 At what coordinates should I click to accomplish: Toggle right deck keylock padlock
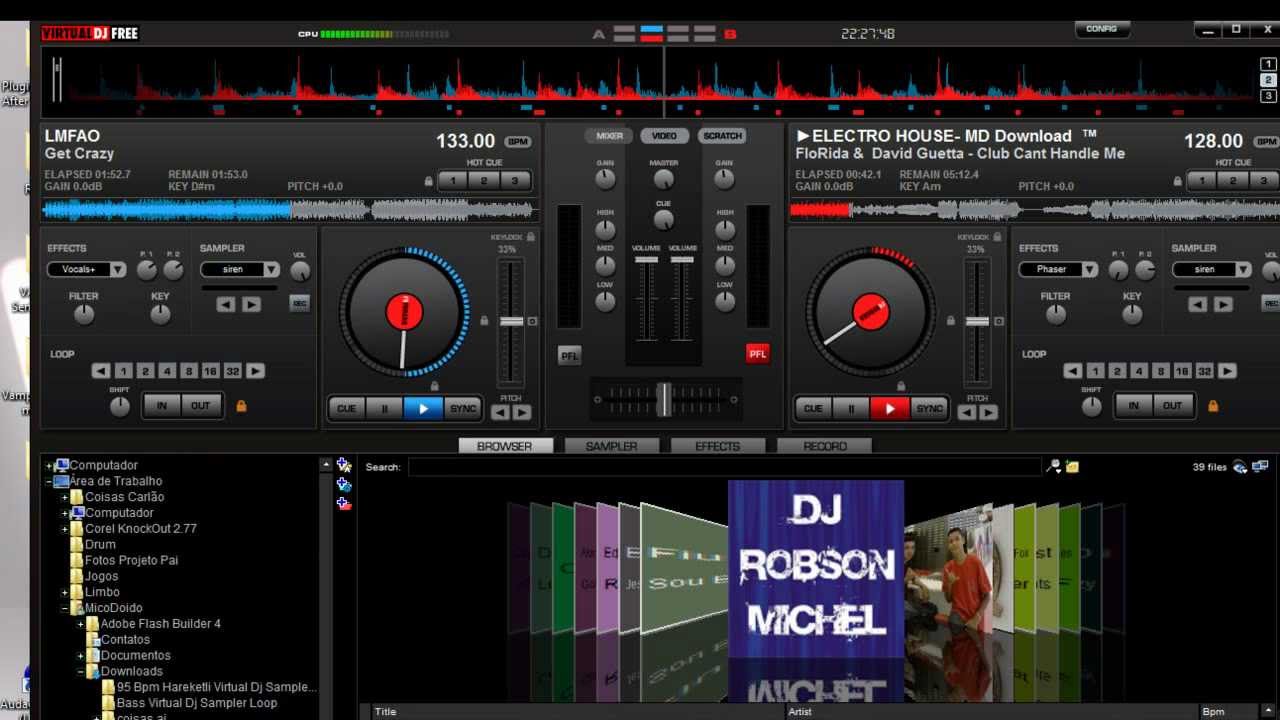click(x=997, y=237)
